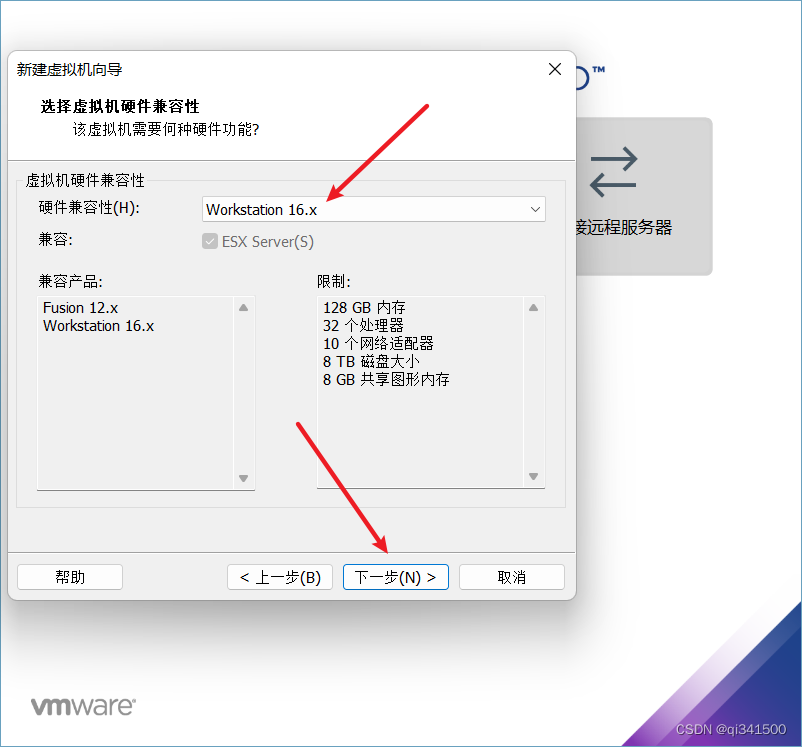Click the remote server connect arrows icon
Image resolution: width=802 pixels, height=747 pixels.
coord(613,172)
